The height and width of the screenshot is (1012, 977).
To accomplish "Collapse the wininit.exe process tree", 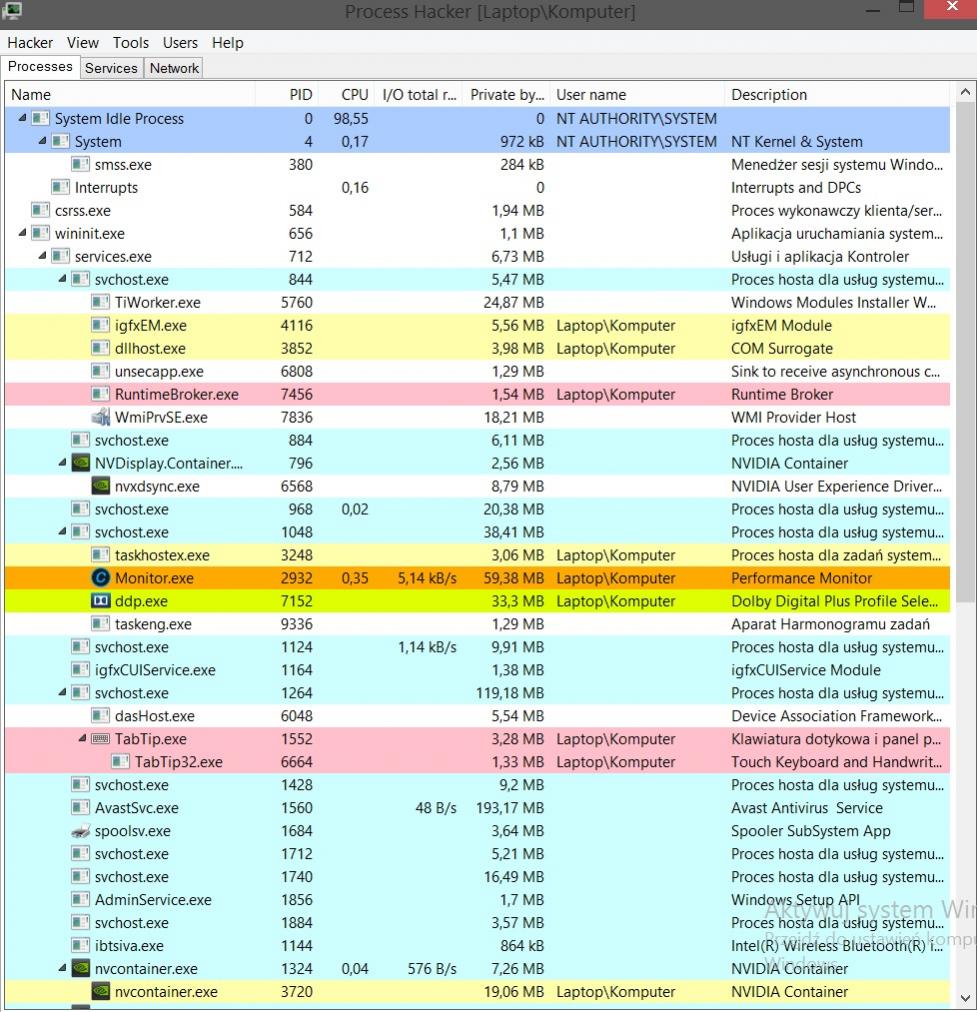I will [22, 234].
